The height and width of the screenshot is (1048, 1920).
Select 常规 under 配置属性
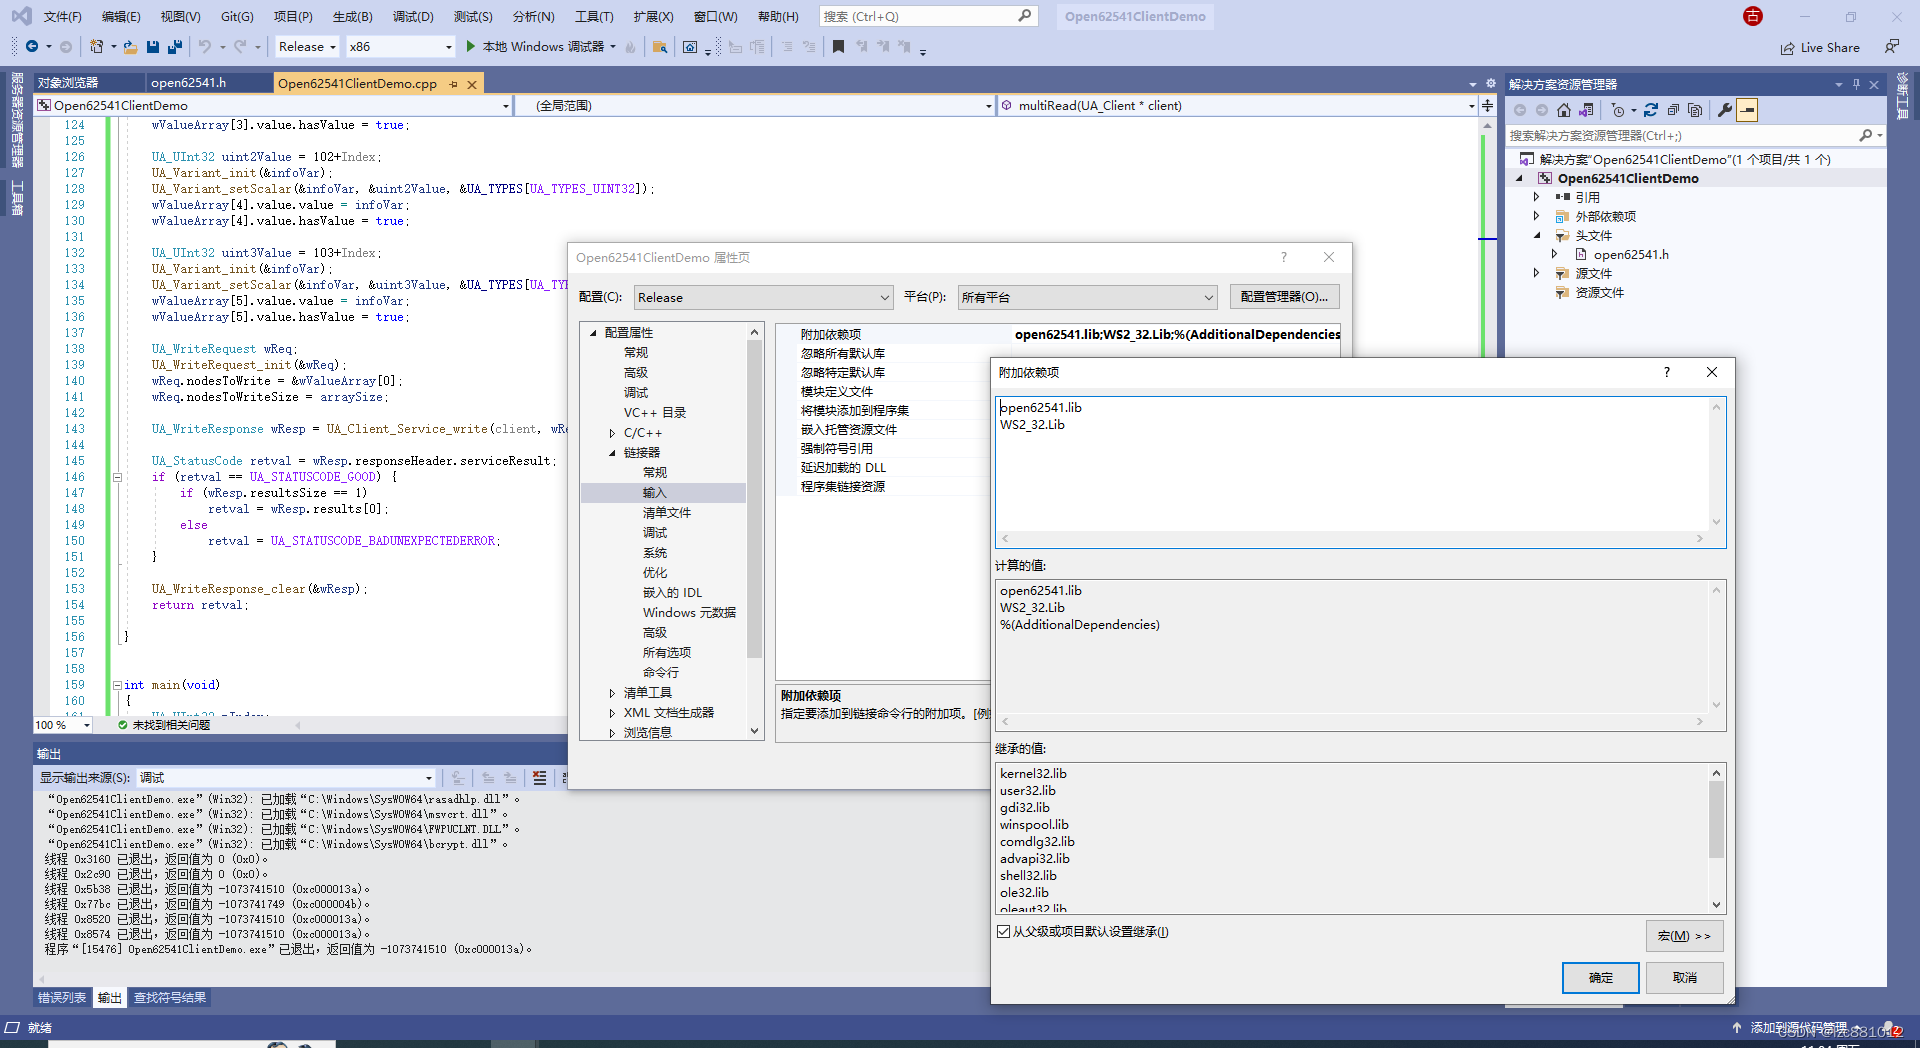click(x=636, y=353)
